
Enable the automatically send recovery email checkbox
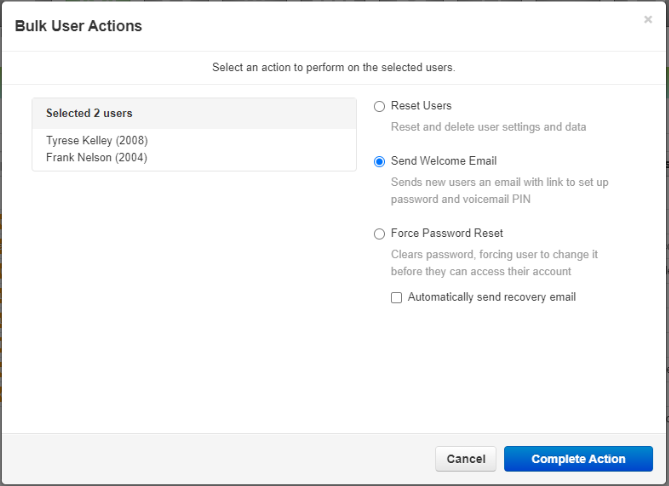click(x=396, y=297)
